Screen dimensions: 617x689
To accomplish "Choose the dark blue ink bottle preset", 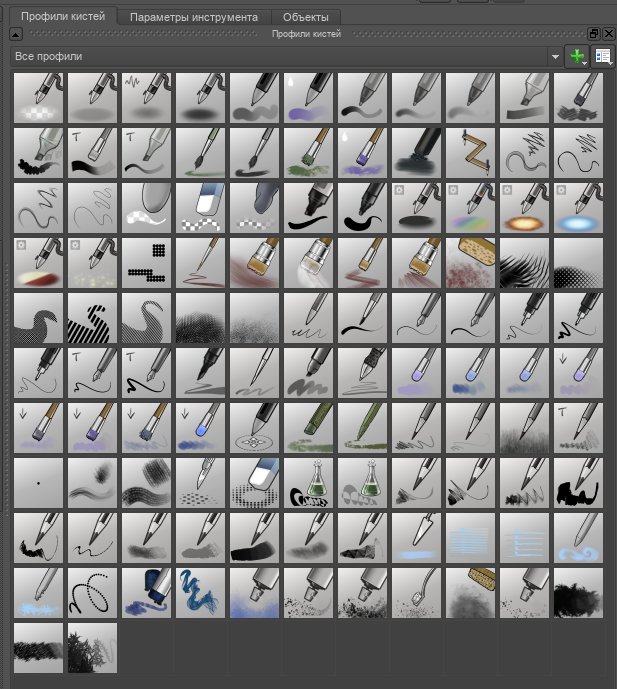I will (x=146, y=593).
